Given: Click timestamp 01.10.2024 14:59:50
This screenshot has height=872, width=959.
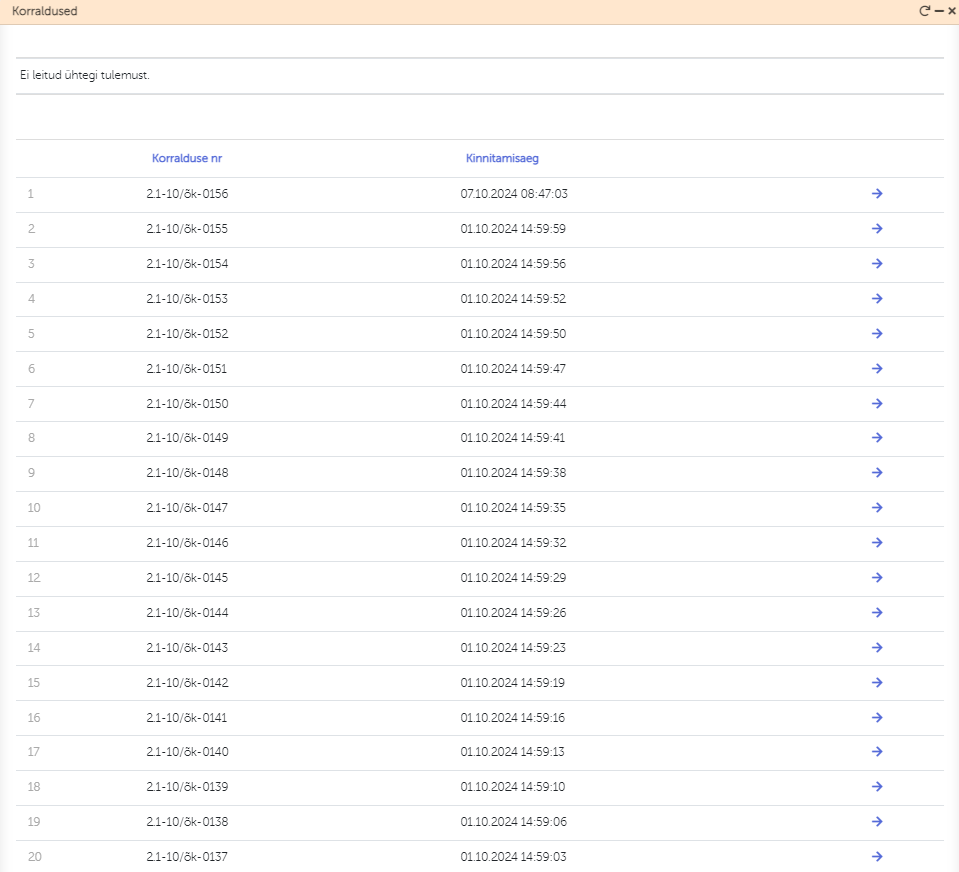Looking at the screenshot, I should click(513, 334).
